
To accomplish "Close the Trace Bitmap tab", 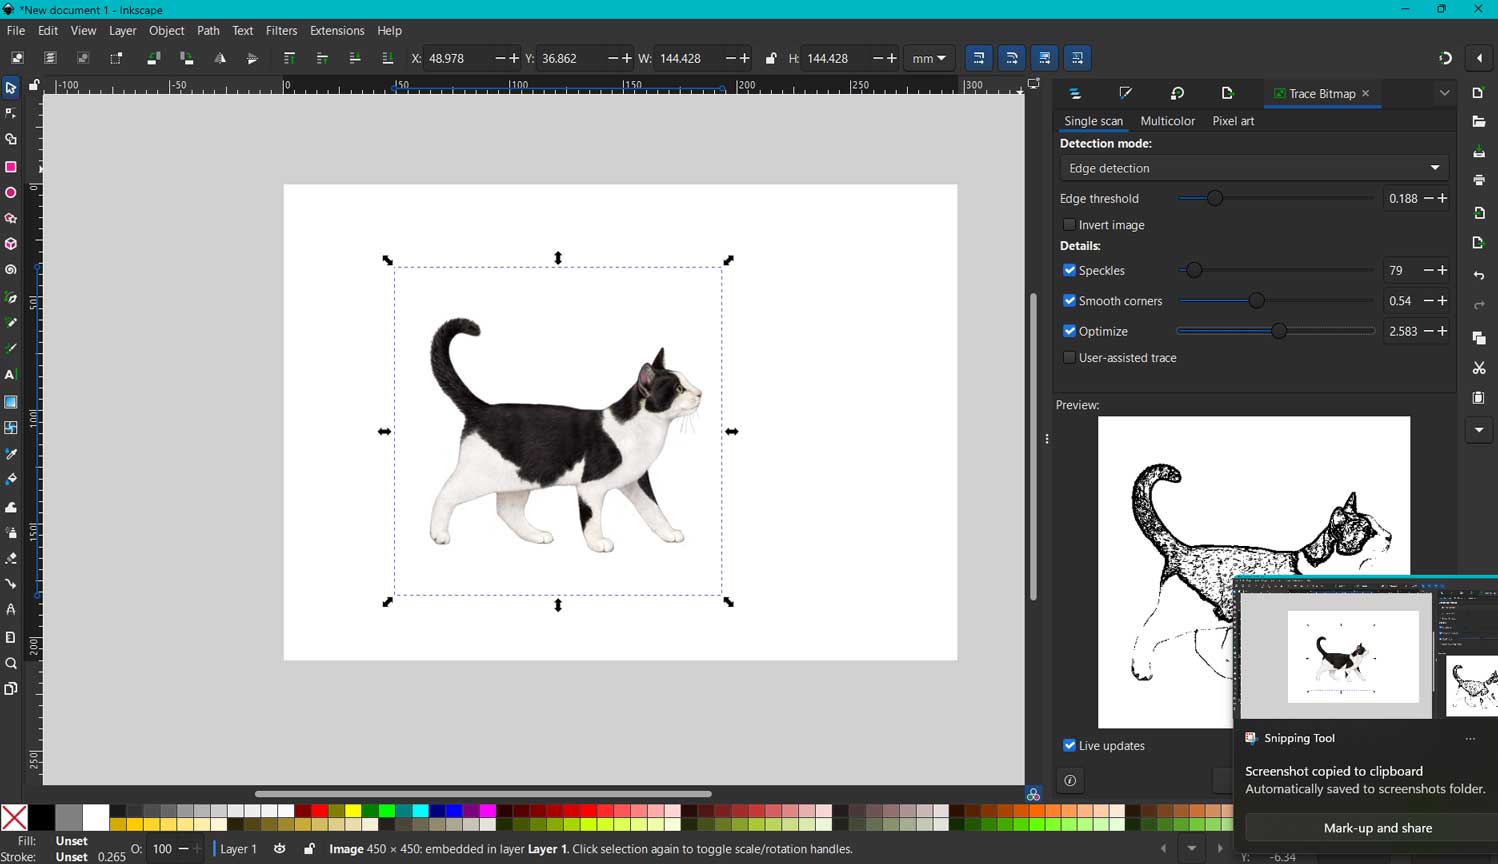I will point(1365,93).
